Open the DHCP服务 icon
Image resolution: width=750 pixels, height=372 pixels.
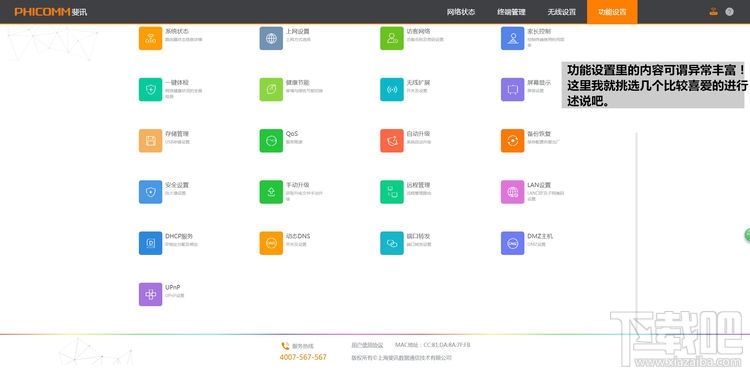[x=151, y=243]
